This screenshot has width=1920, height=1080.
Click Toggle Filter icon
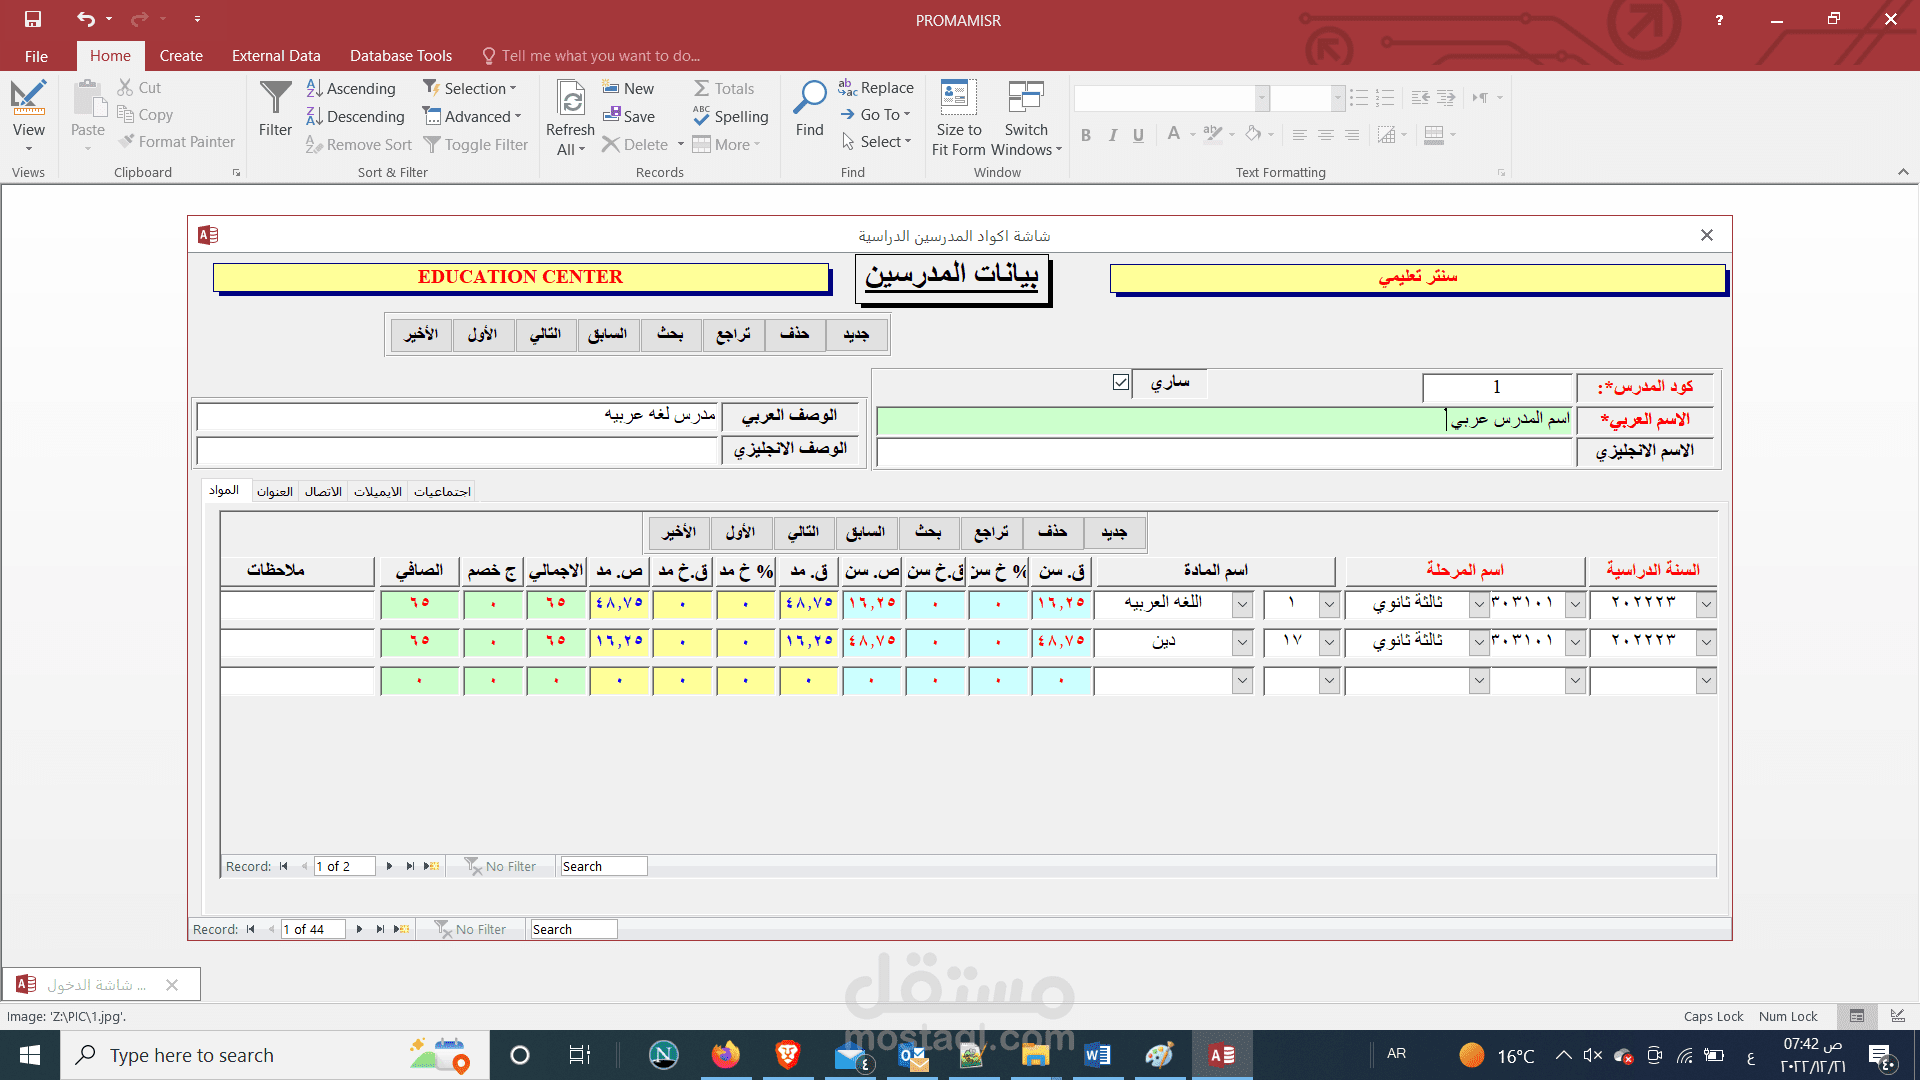[x=476, y=145]
